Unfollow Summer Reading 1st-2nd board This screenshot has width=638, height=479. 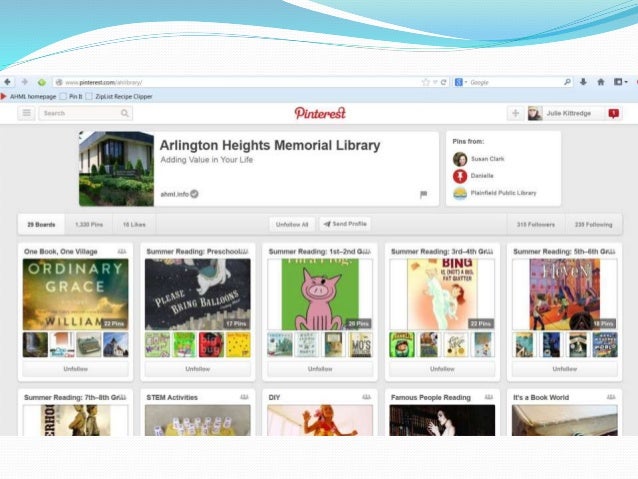pyautogui.click(x=320, y=369)
